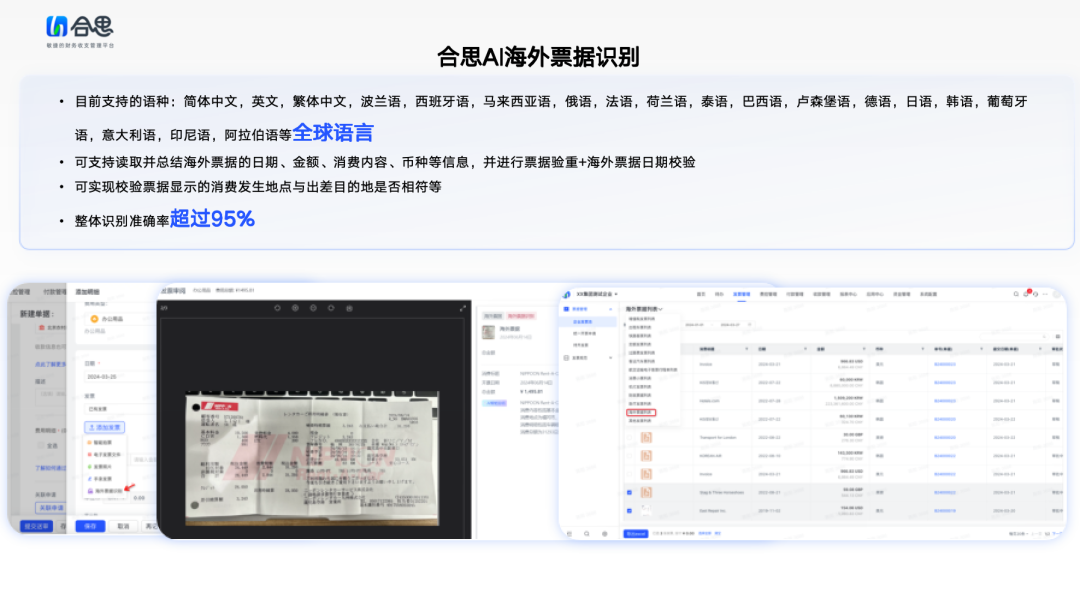The width and height of the screenshot is (1080, 604).
Task: Select the Transport for London merchant cell
Action: click(x=718, y=437)
